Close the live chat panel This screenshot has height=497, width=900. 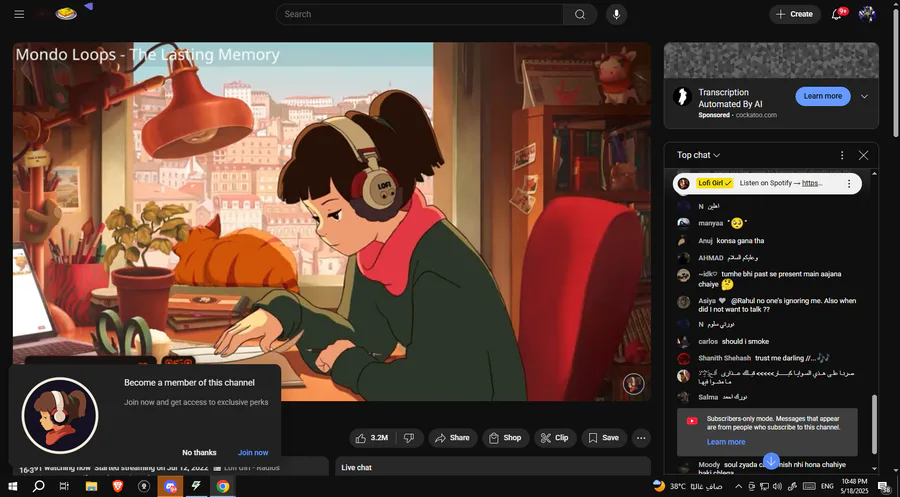click(863, 155)
